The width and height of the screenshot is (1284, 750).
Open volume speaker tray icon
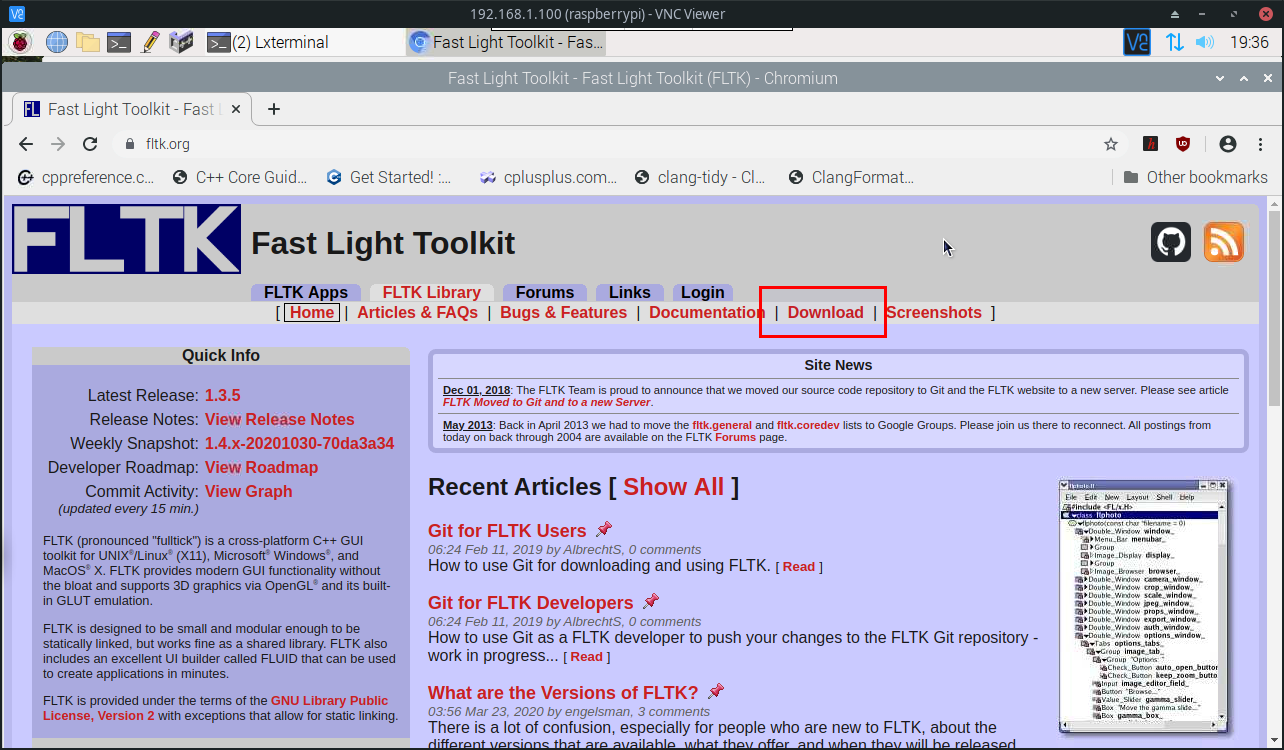(1205, 42)
